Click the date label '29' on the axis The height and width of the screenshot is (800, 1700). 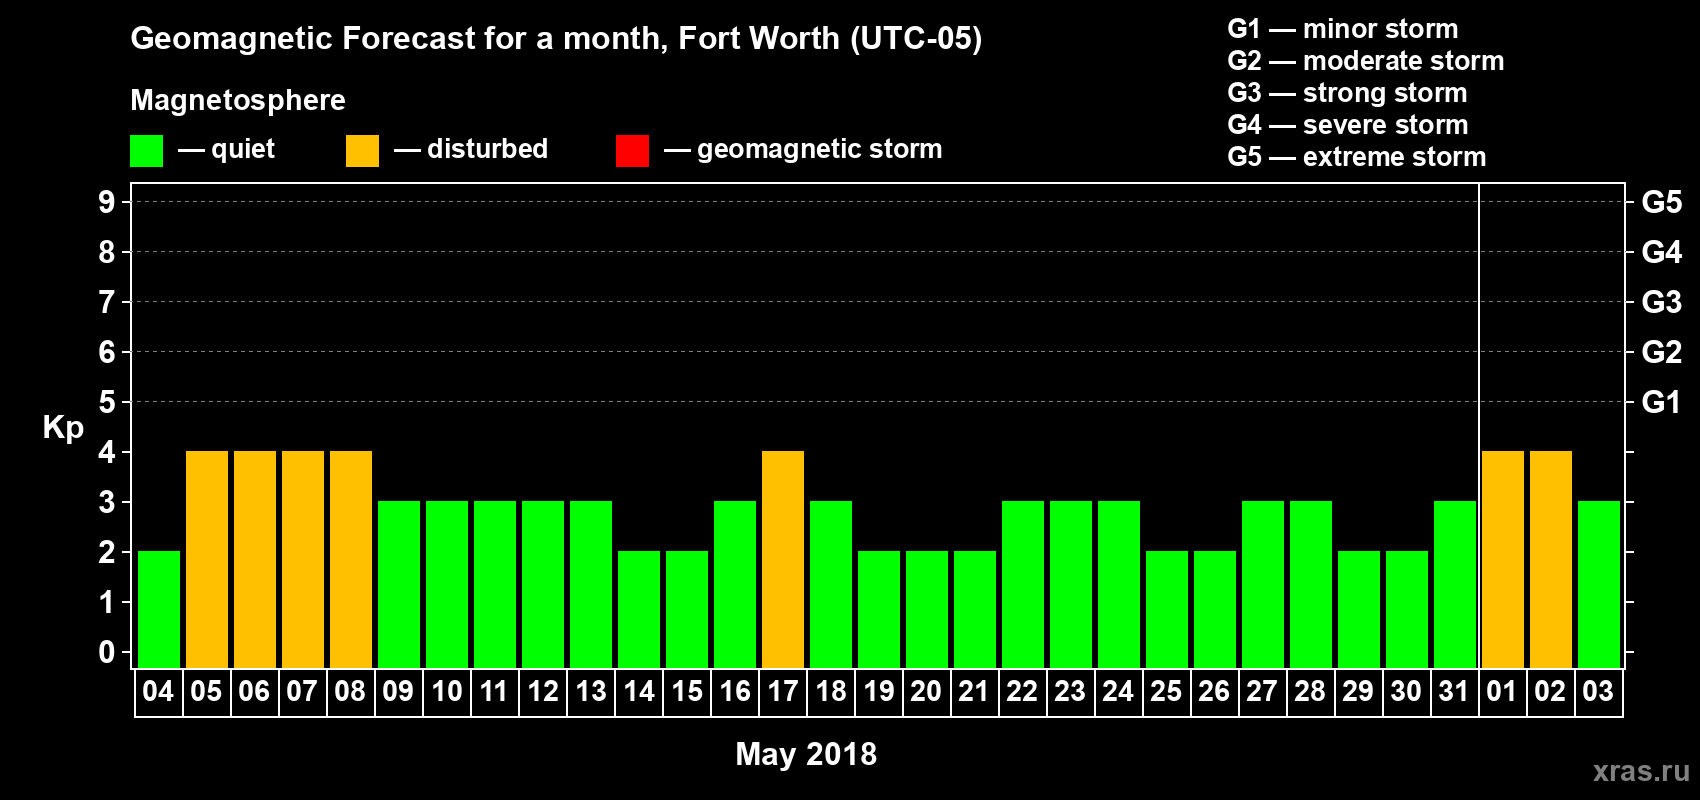pos(1358,691)
